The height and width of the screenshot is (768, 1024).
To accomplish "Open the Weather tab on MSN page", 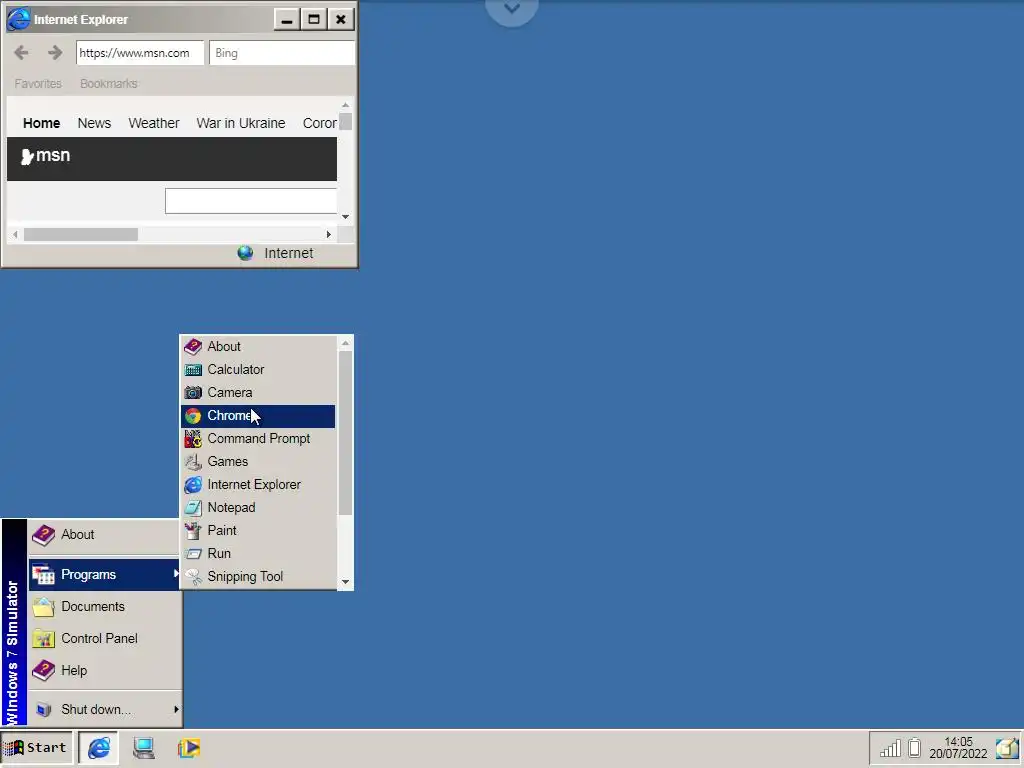I will click(x=153, y=123).
